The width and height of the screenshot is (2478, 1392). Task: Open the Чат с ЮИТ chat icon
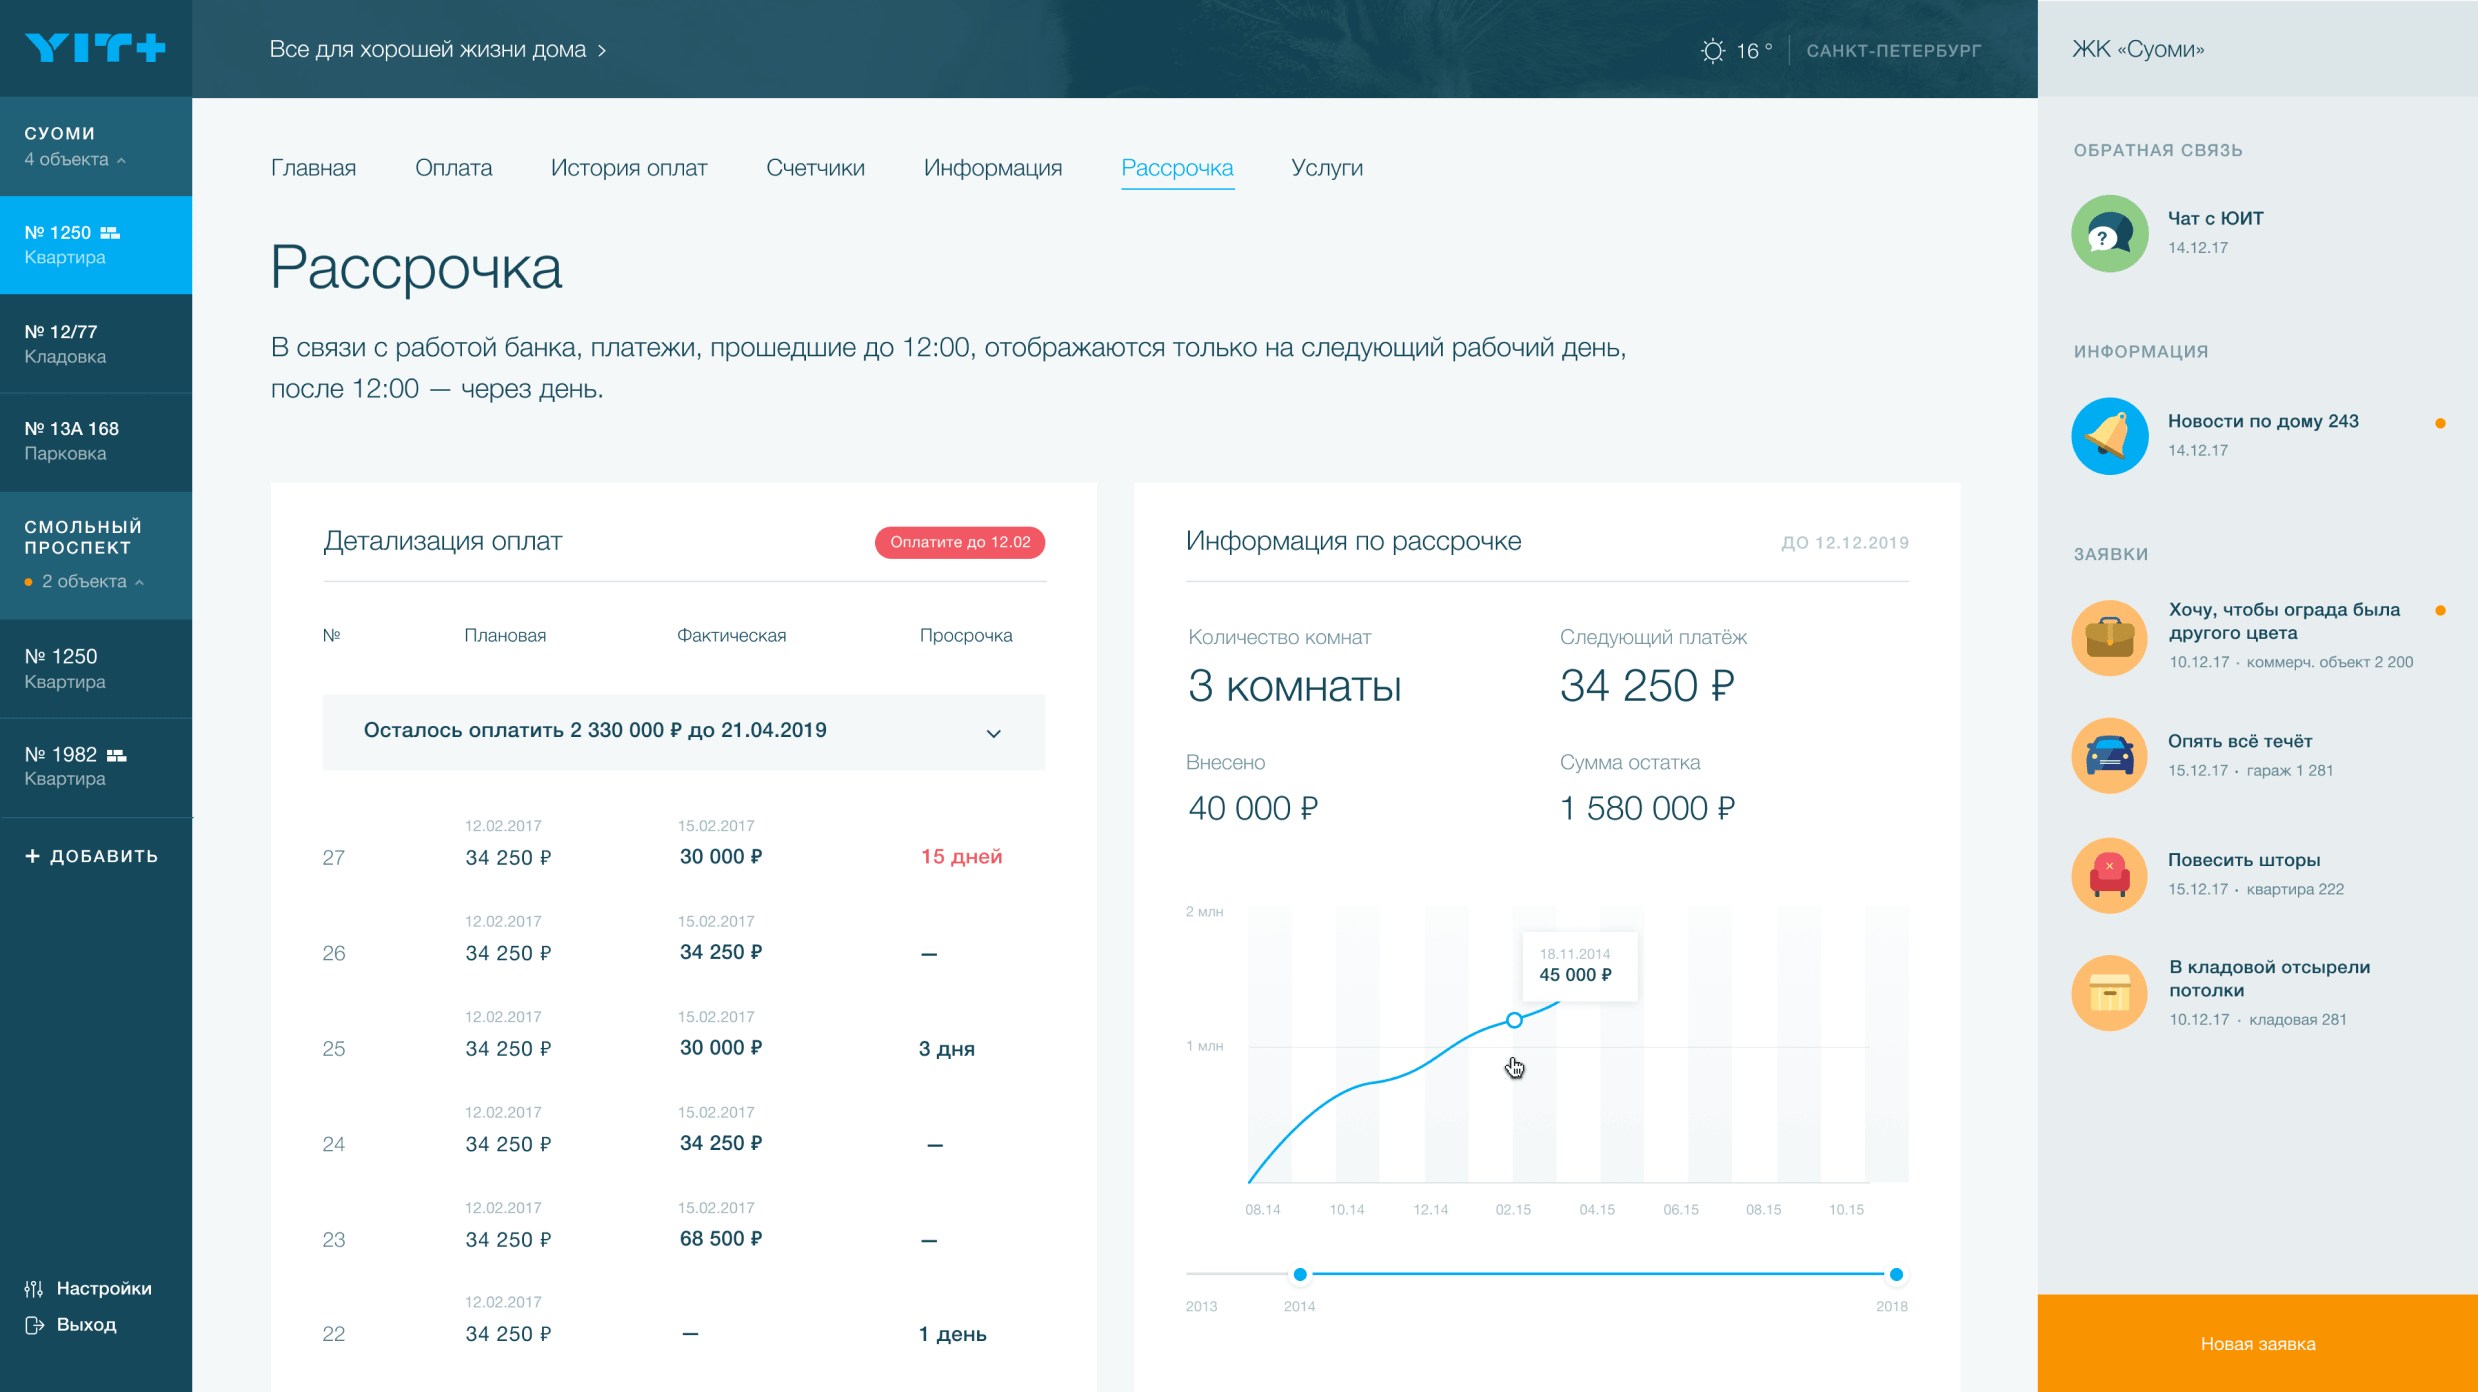point(2109,233)
